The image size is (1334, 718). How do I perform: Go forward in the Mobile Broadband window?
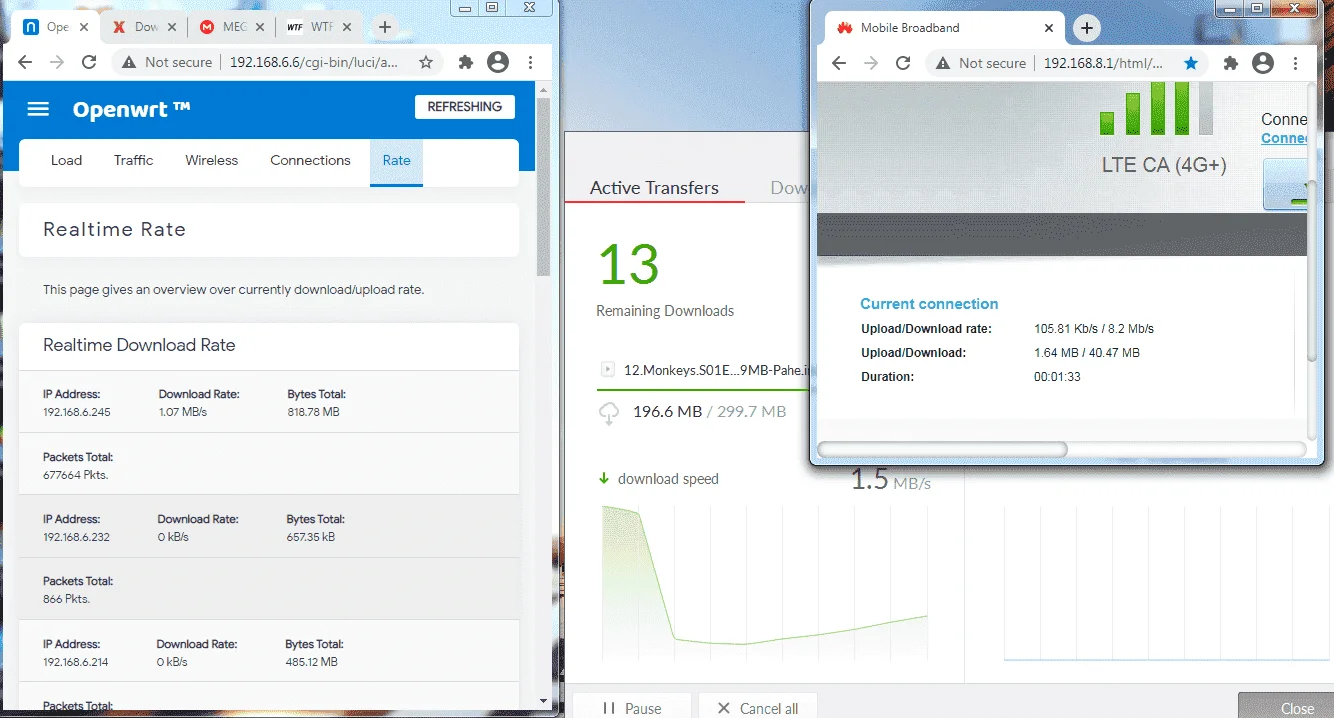871,63
